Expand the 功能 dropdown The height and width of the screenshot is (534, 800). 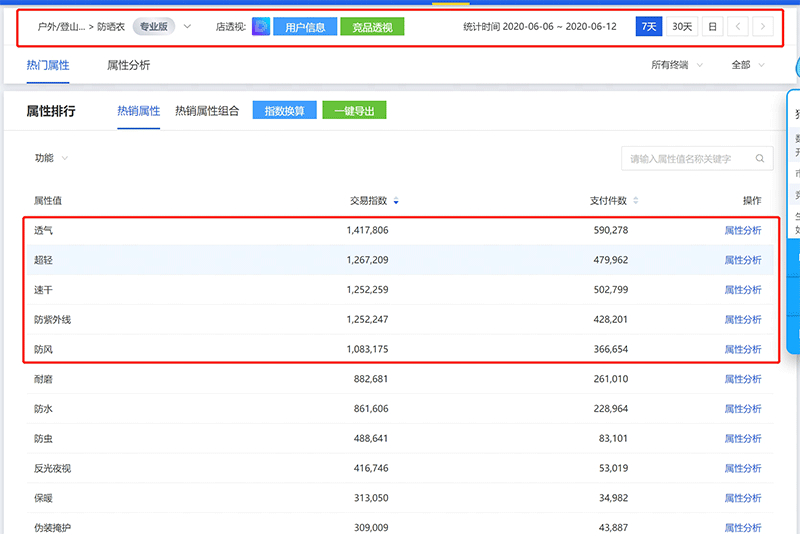tap(51, 158)
